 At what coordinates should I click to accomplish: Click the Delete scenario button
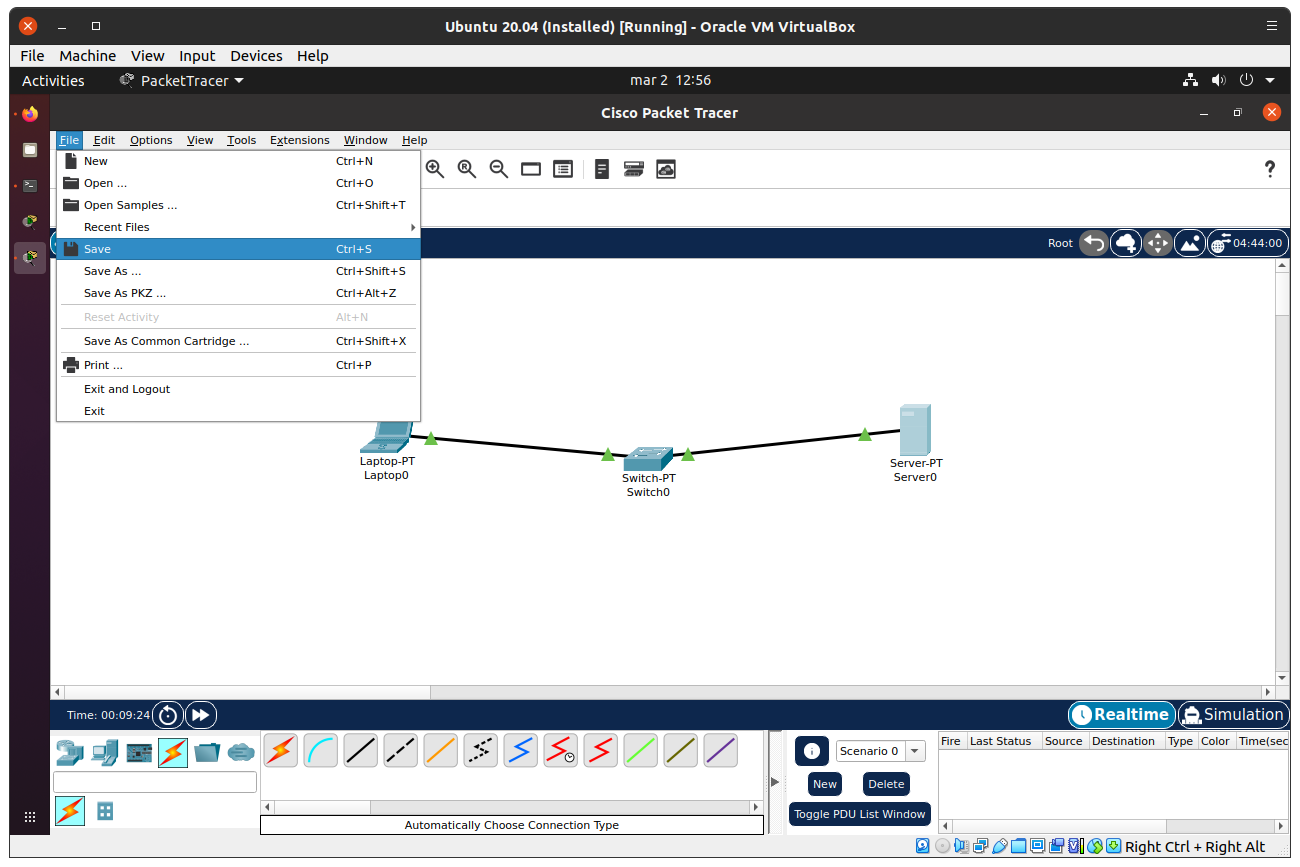(885, 784)
